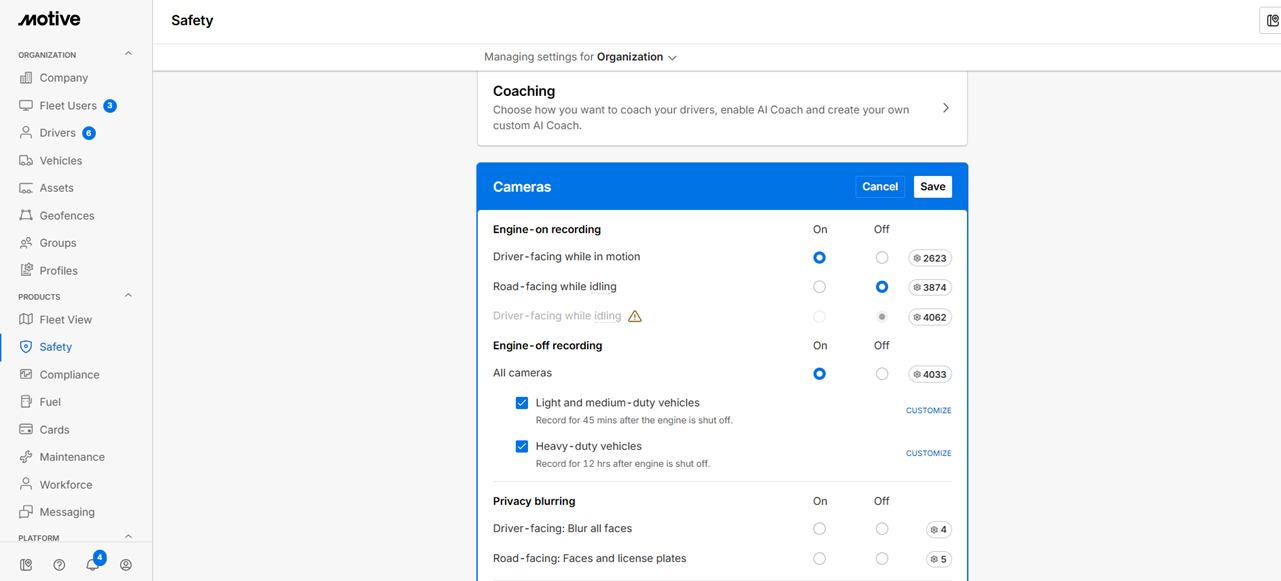Click the 4033 count badge for All cameras
Image resolution: width=1281 pixels, height=581 pixels.
point(929,375)
